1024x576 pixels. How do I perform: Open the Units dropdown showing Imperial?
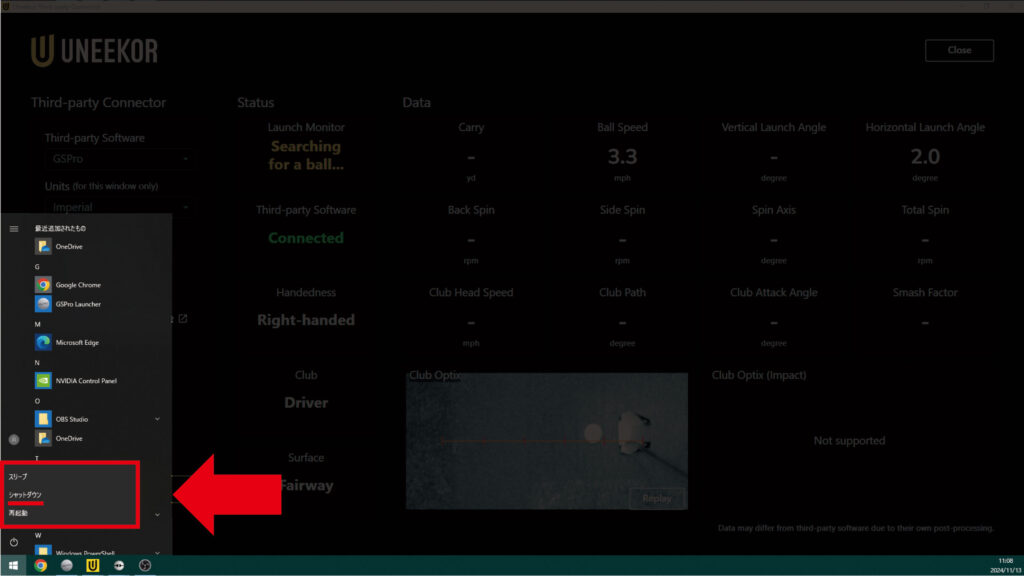[118, 208]
